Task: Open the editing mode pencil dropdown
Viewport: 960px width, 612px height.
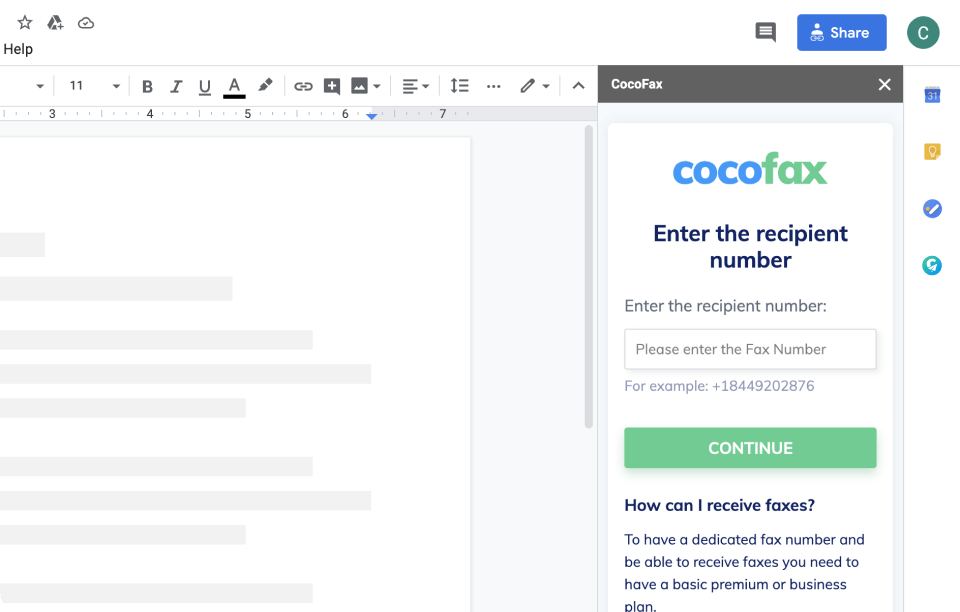Action: (x=534, y=86)
